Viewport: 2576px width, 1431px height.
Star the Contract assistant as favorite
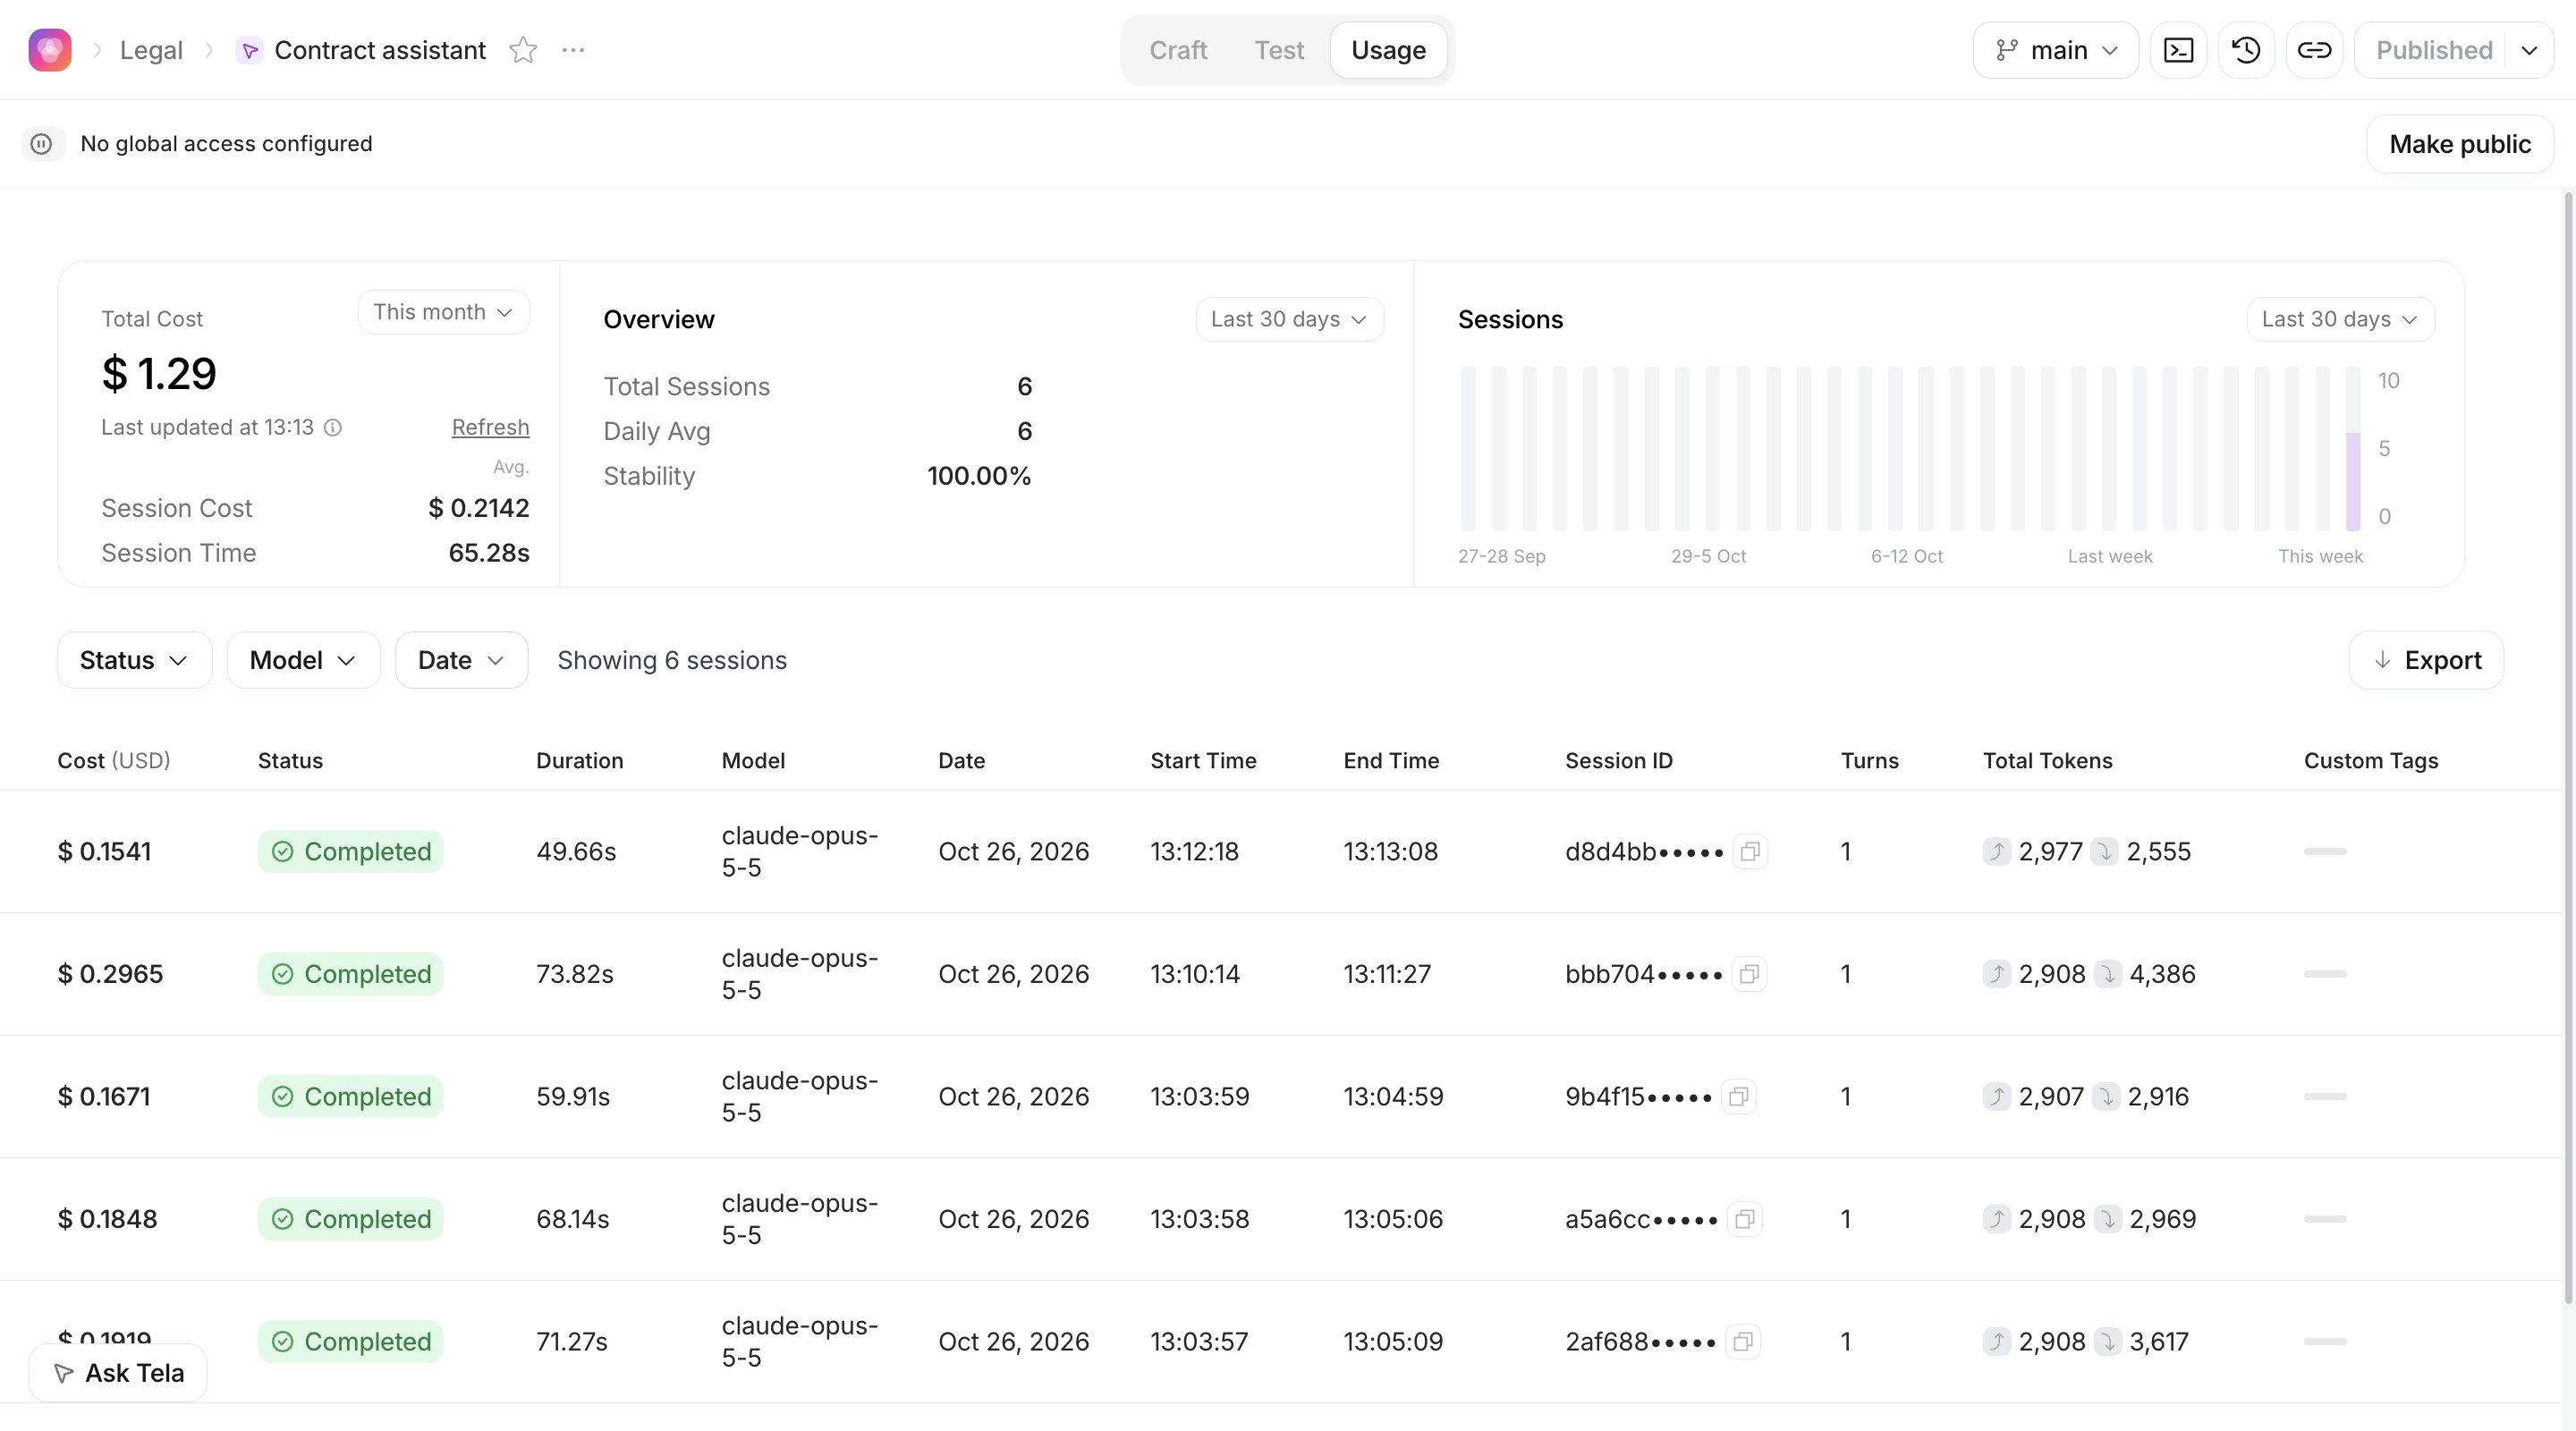(523, 50)
